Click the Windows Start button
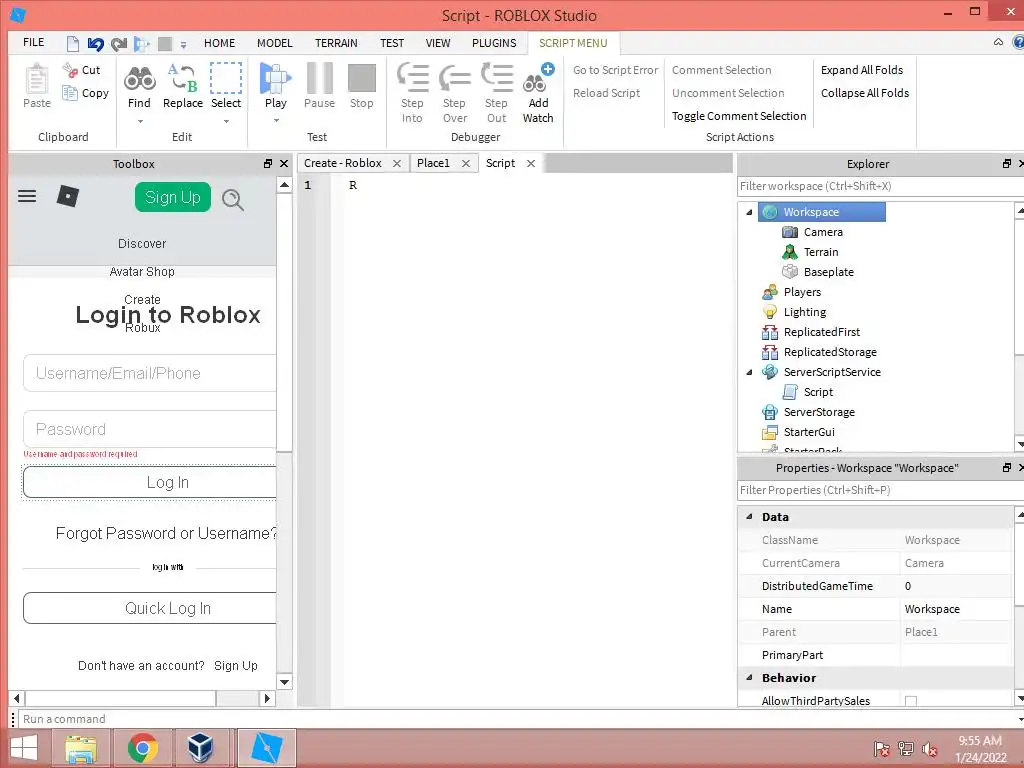This screenshot has height=768, width=1024. point(24,748)
